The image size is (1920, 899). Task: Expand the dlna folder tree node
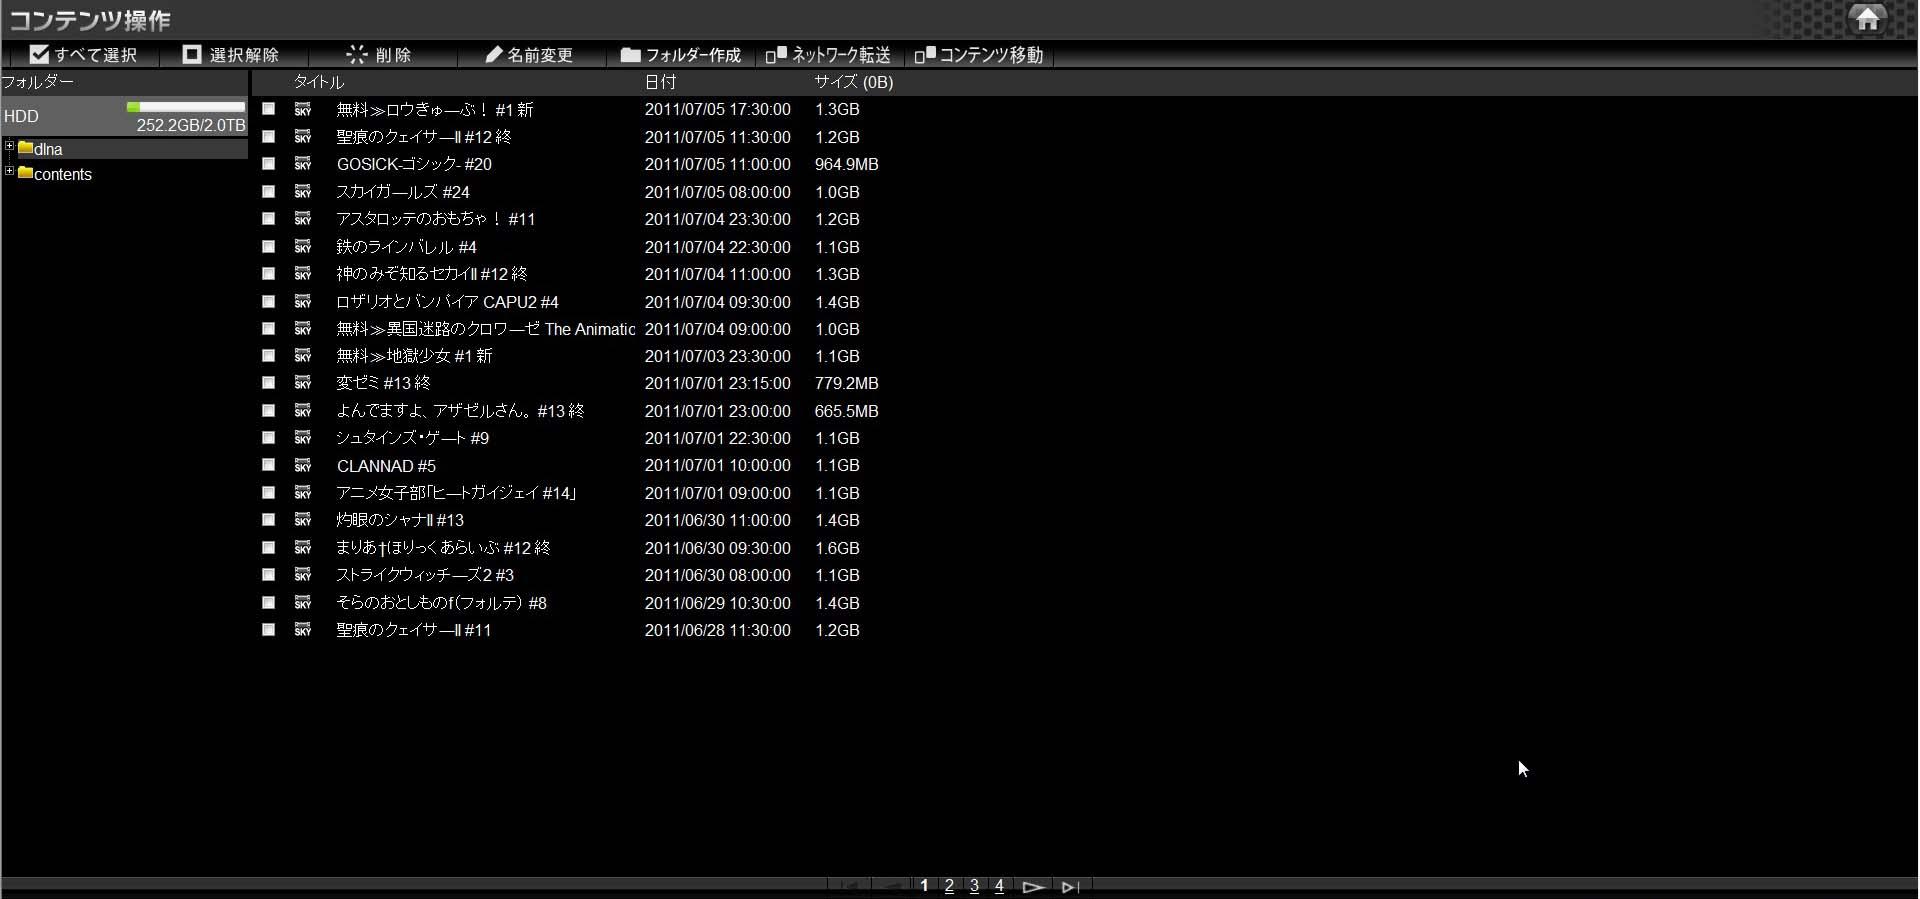point(10,147)
